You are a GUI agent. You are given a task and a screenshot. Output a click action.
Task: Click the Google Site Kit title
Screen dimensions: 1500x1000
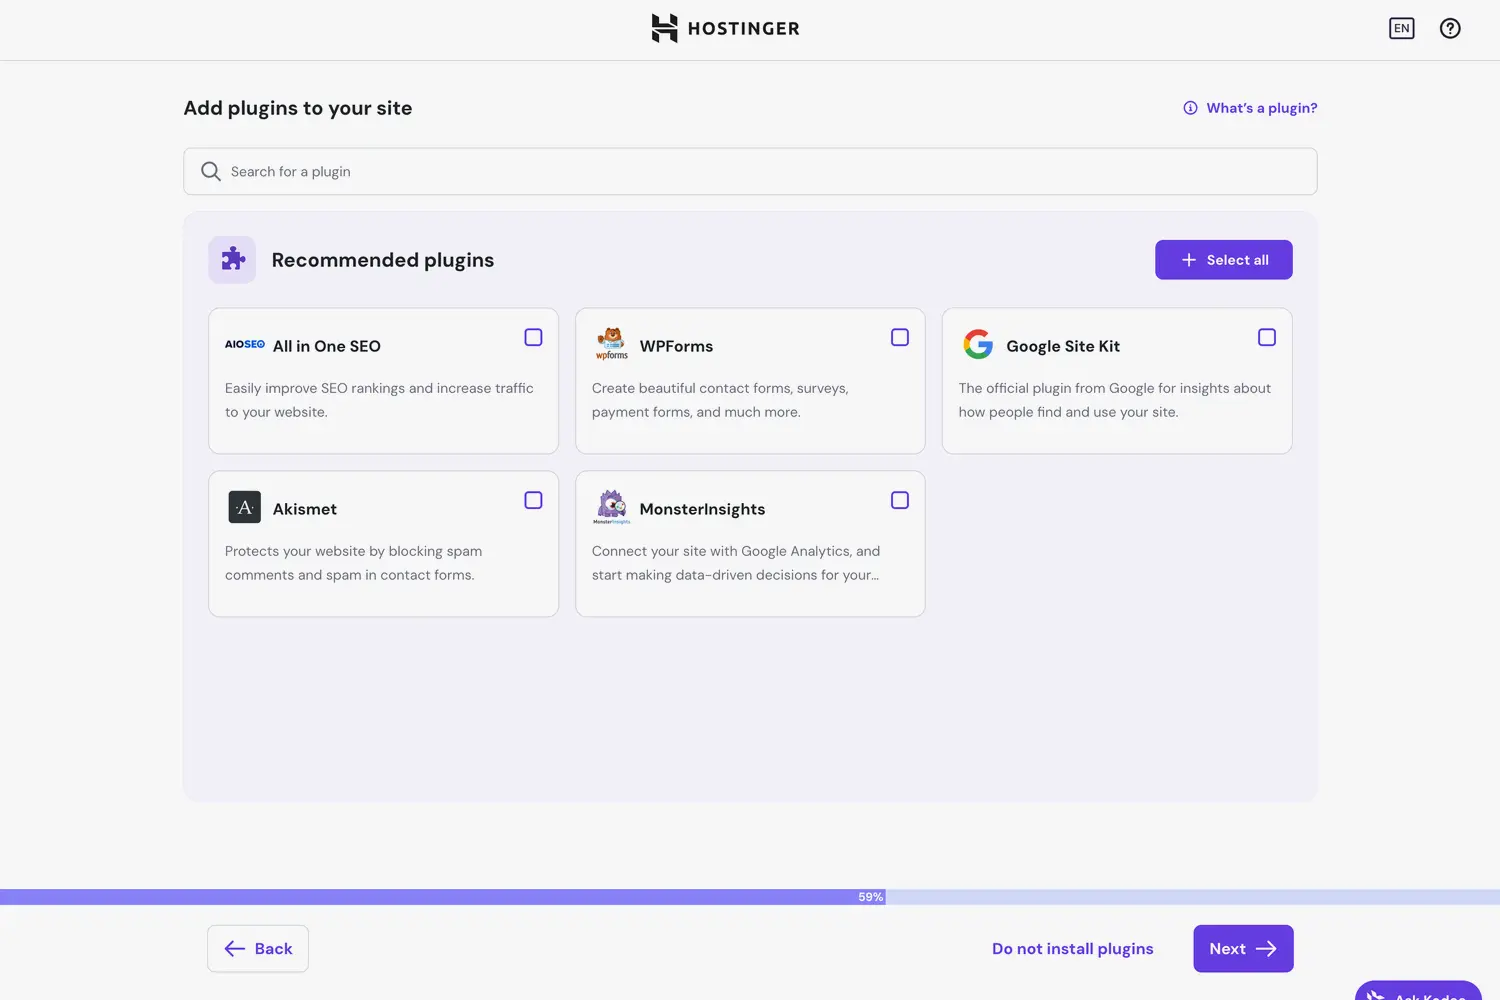point(1063,346)
